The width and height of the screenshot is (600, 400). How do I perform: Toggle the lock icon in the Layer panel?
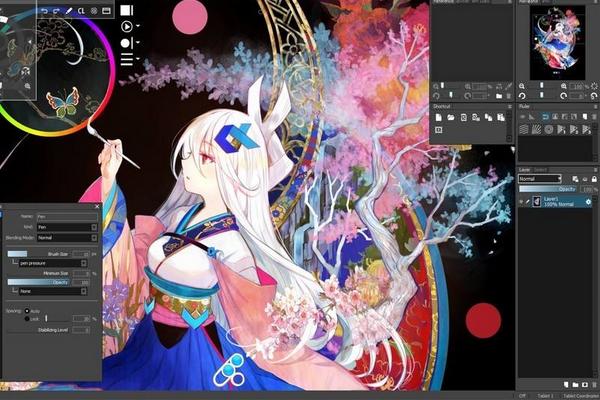pos(594,179)
